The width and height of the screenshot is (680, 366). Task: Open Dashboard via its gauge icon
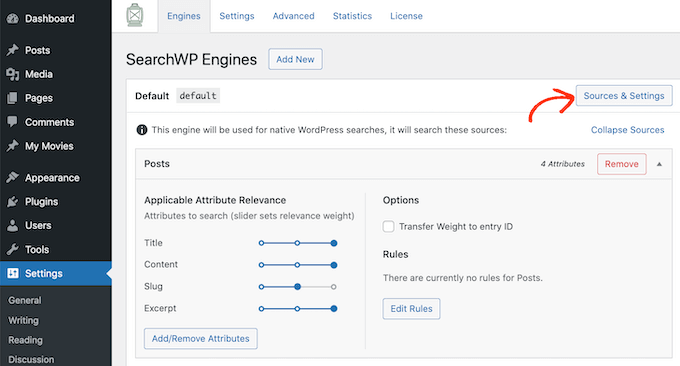point(13,19)
